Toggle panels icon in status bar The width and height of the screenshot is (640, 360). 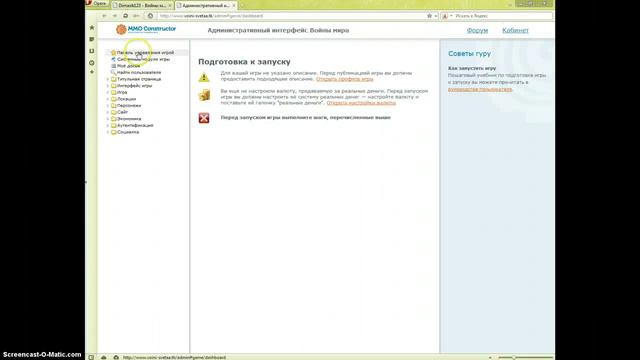(x=91, y=357)
